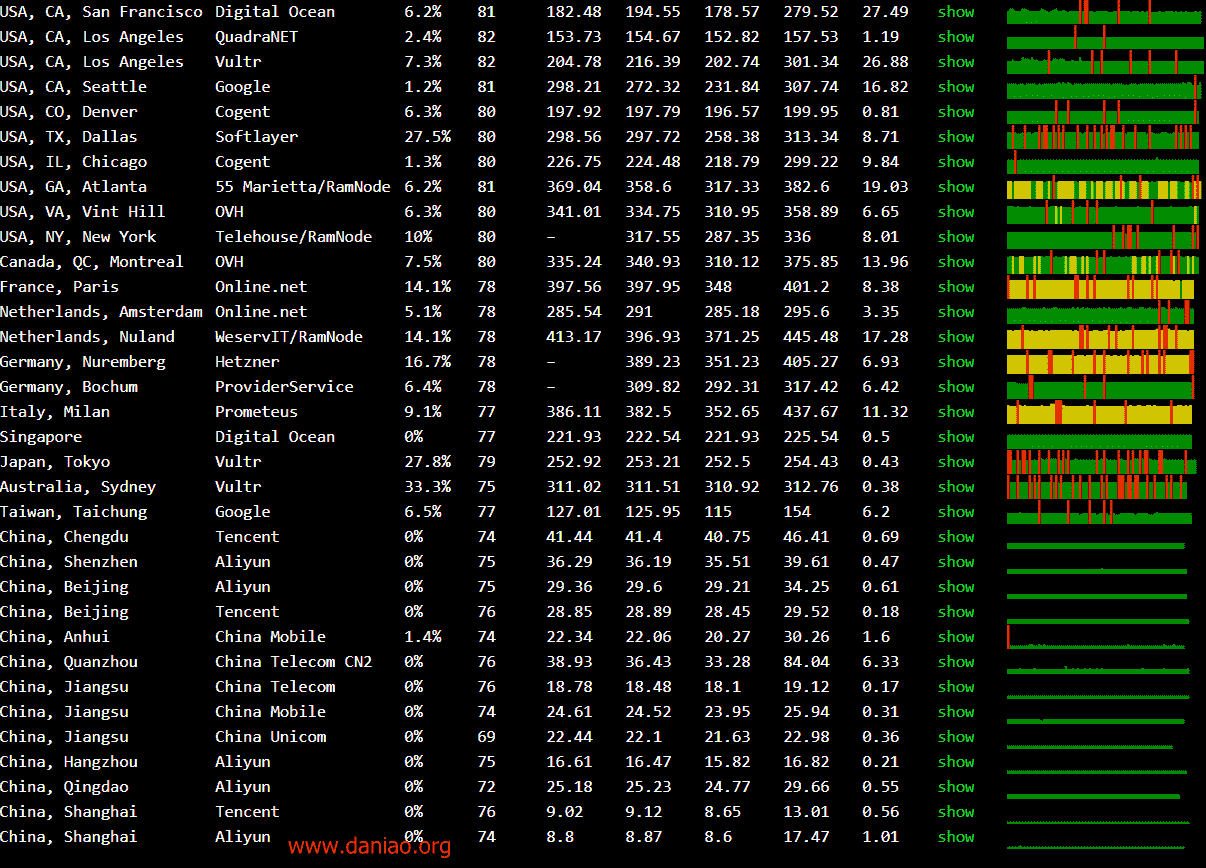Open show link for France, Paris Online.net
This screenshot has width=1206, height=868.
coord(956,287)
